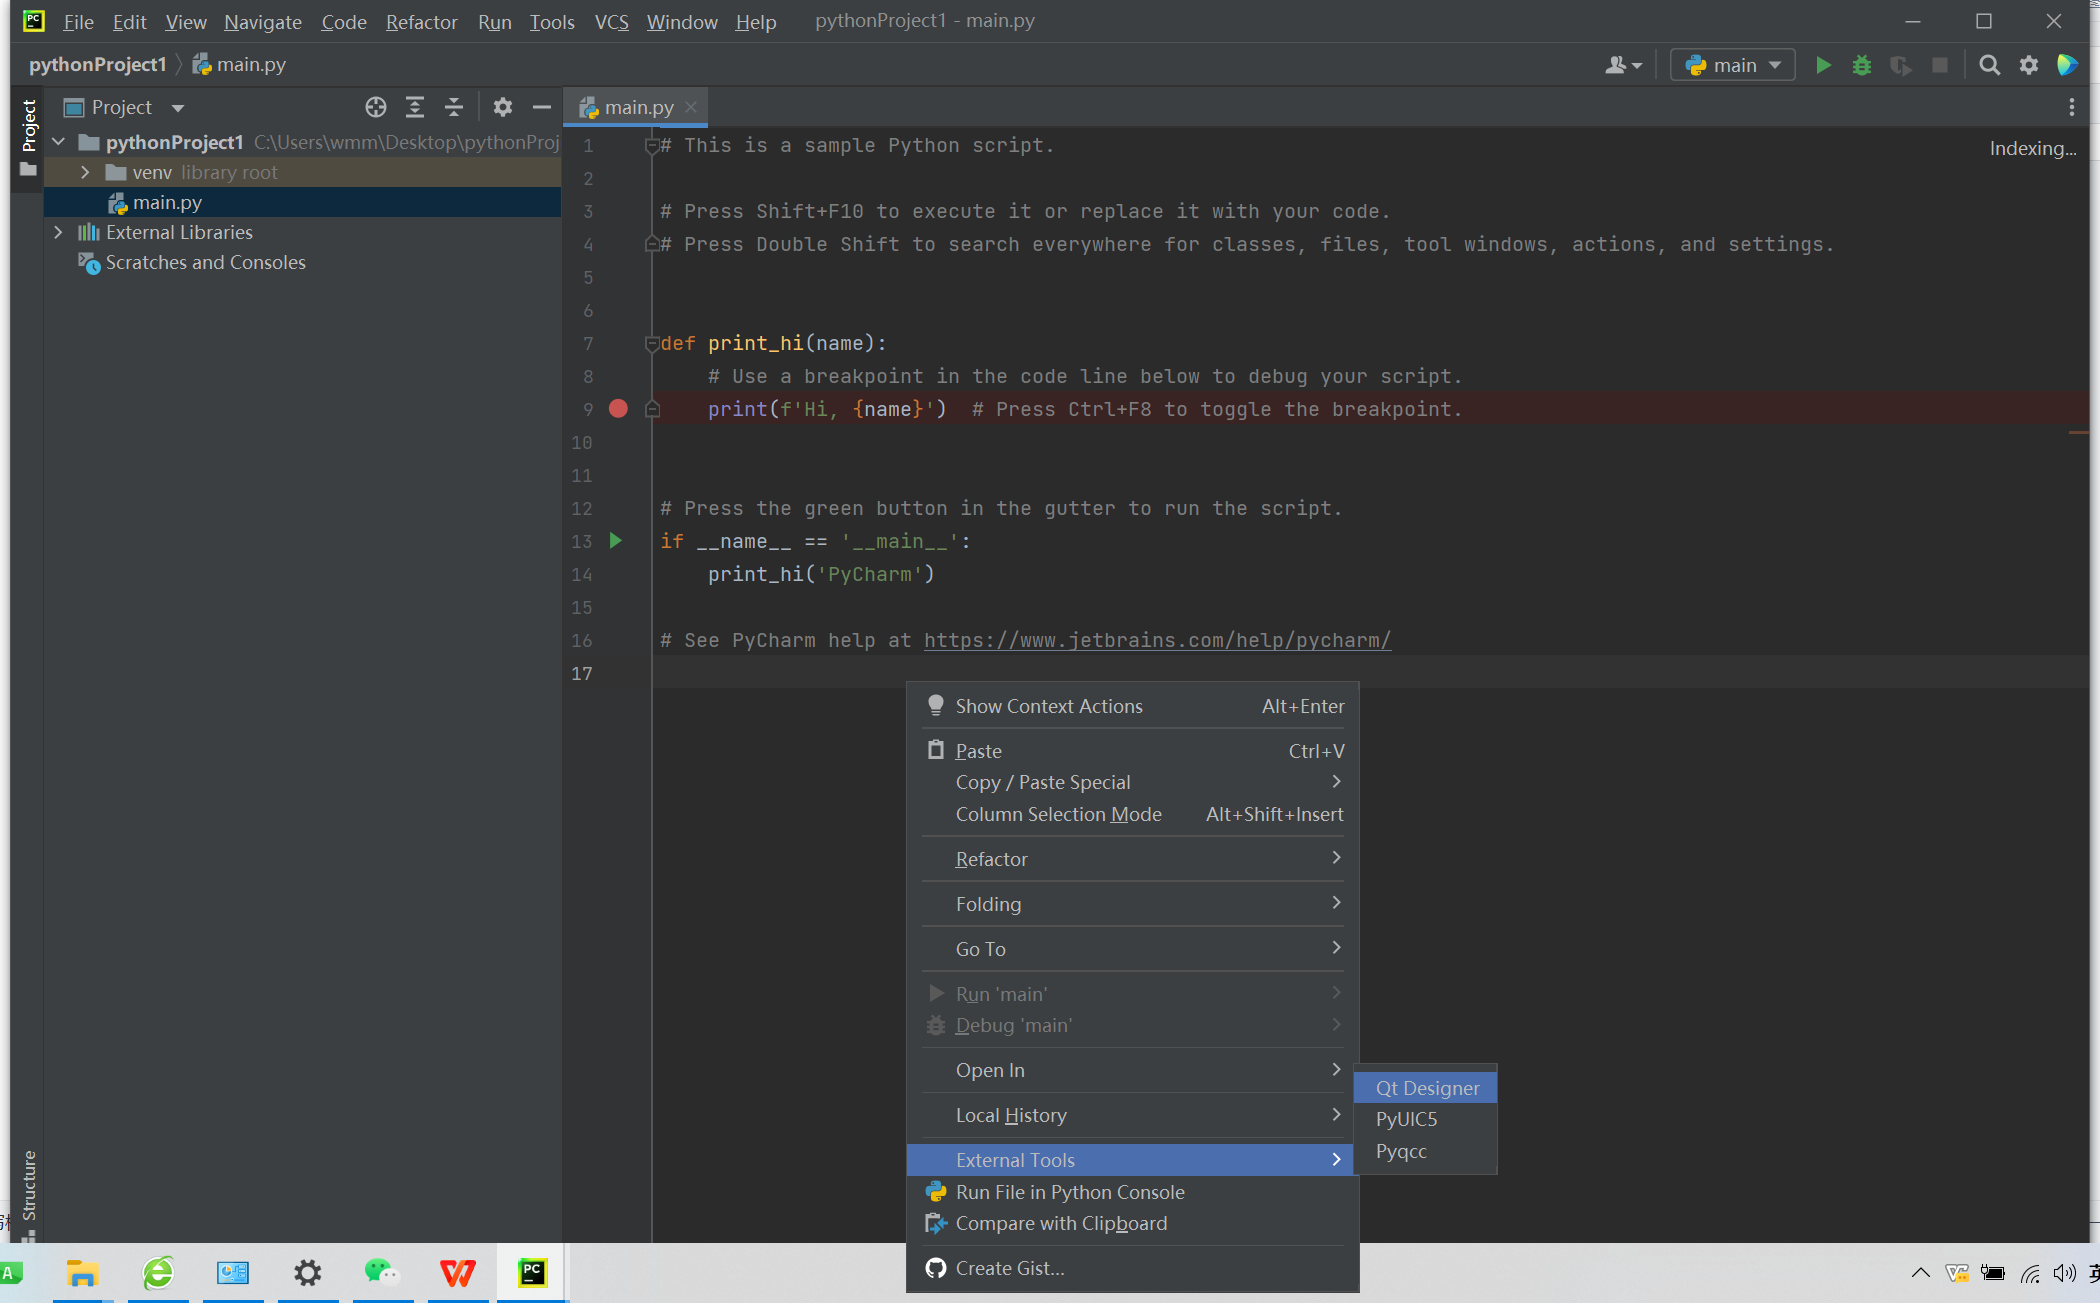Click the Settings gear icon in toolbar
This screenshot has height=1303, width=2100.
point(2028,65)
